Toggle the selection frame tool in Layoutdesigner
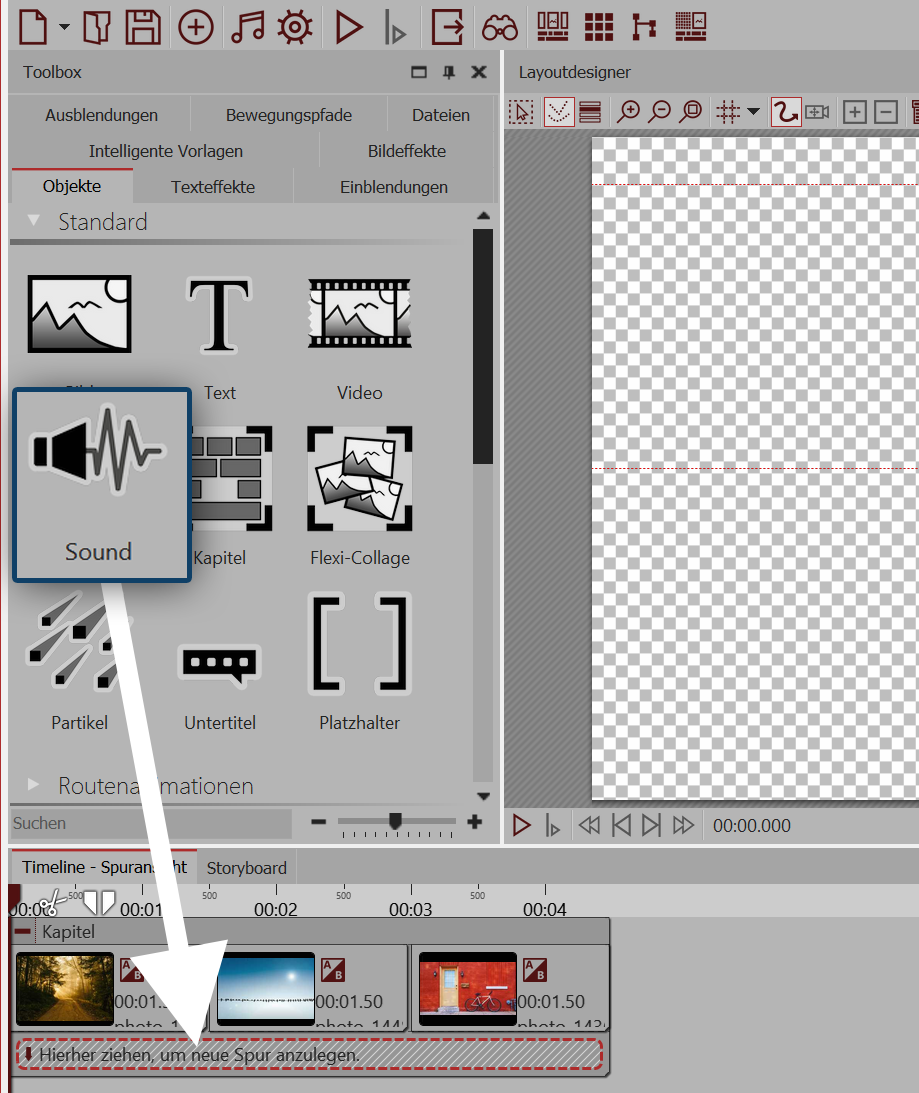Image resolution: width=919 pixels, height=1093 pixels. pos(521,112)
